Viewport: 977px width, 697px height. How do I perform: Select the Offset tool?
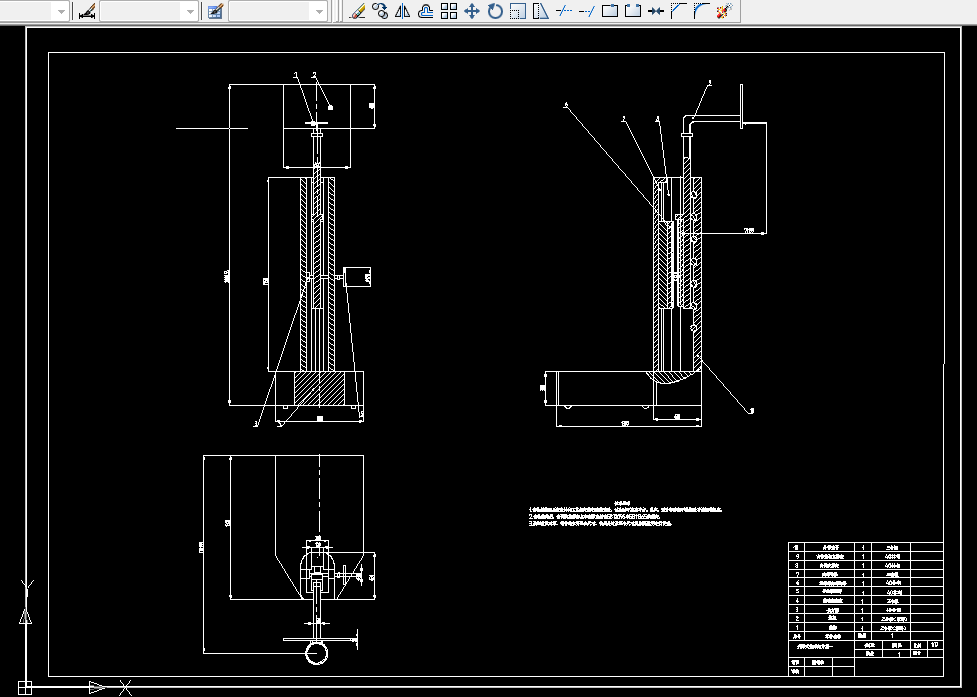click(x=426, y=11)
